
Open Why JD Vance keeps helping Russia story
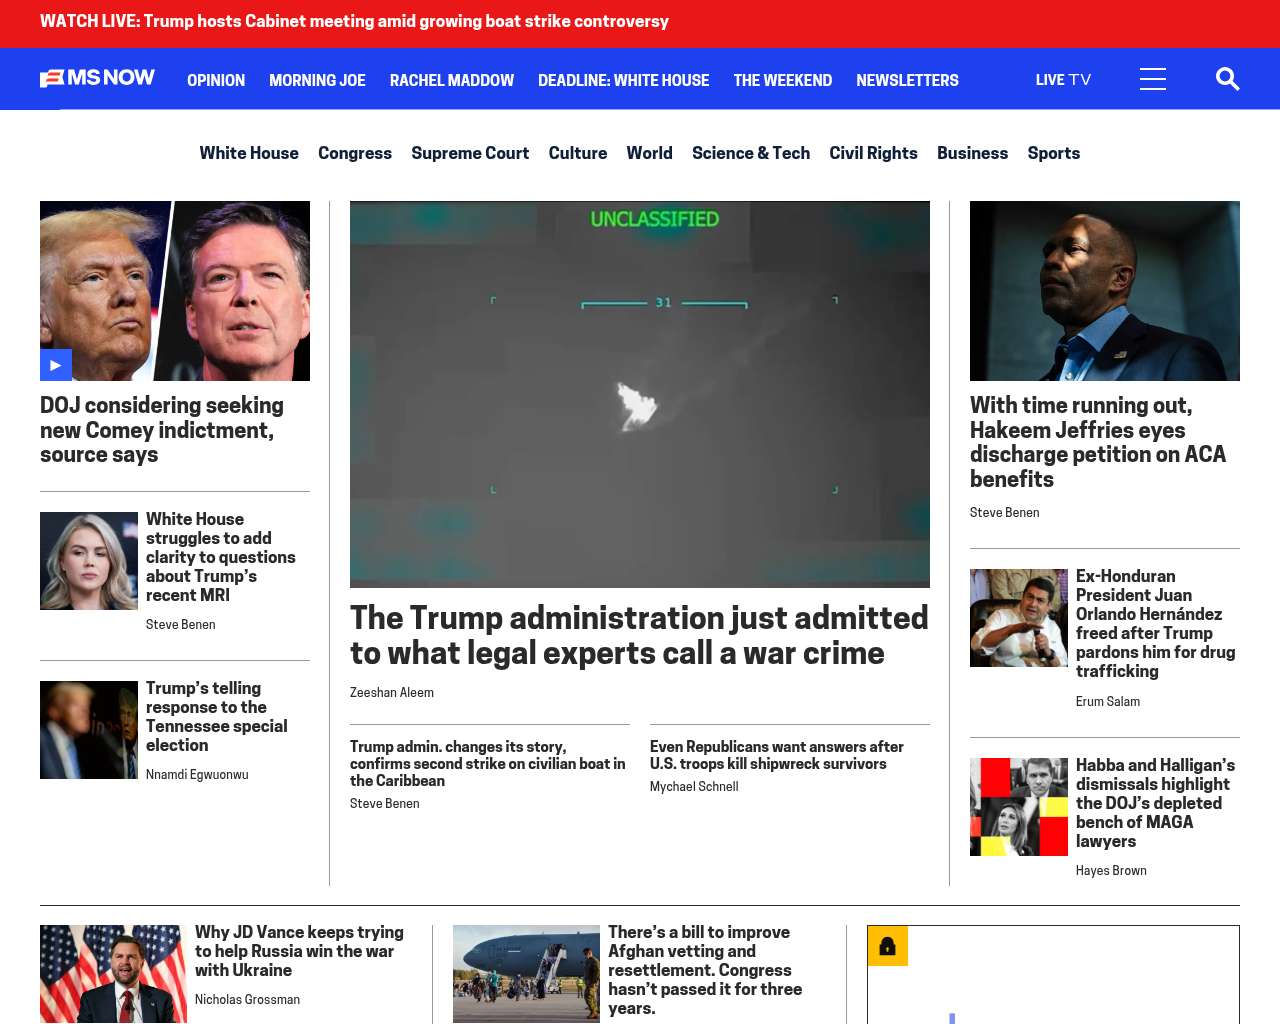tap(299, 951)
